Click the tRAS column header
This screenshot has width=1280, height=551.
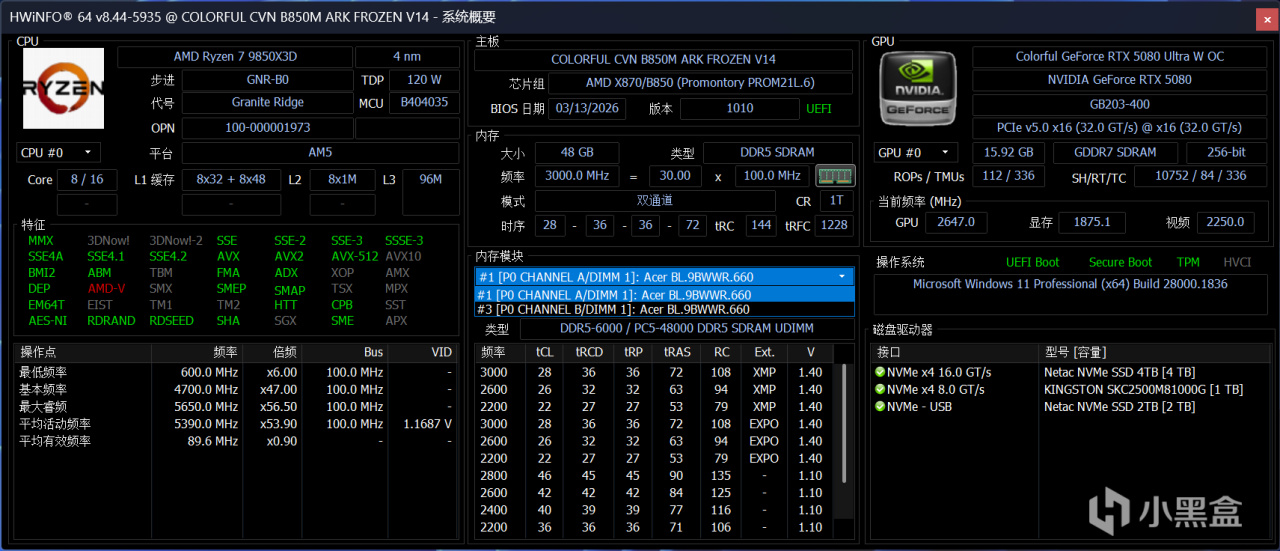(677, 353)
